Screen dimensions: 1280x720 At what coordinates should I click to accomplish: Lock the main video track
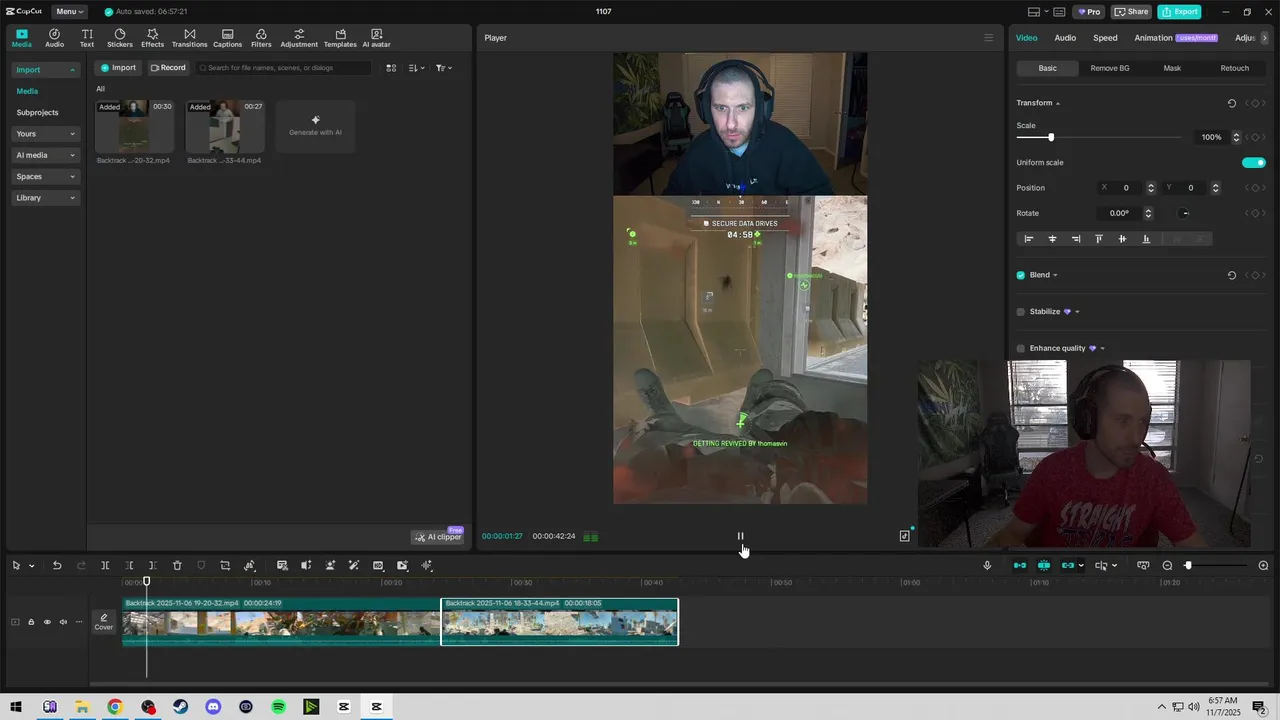31,622
